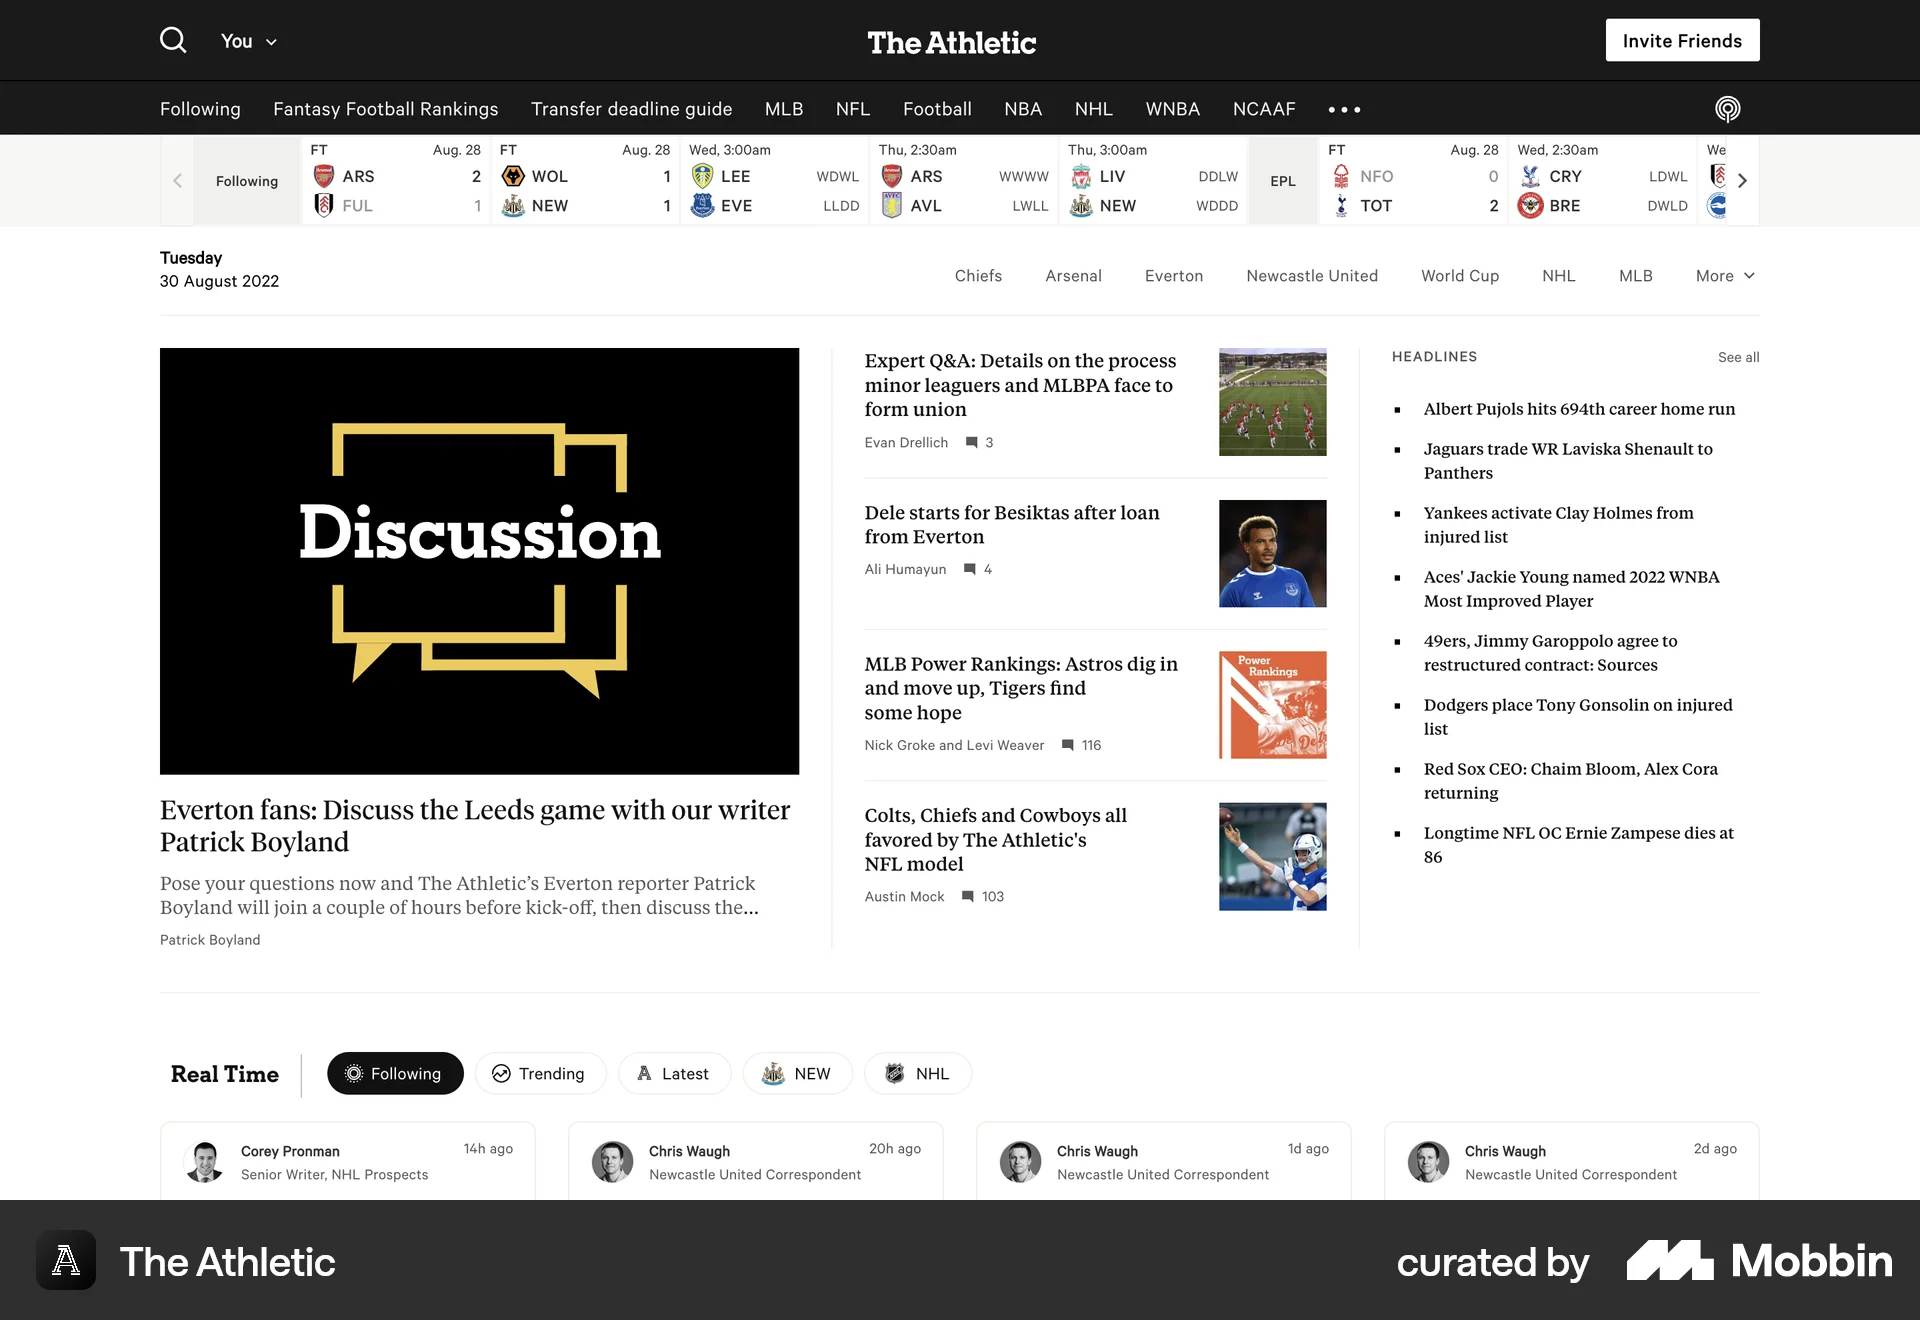1920x1320 pixels.
Task: Open search using the magnifying glass icon
Action: click(172, 40)
